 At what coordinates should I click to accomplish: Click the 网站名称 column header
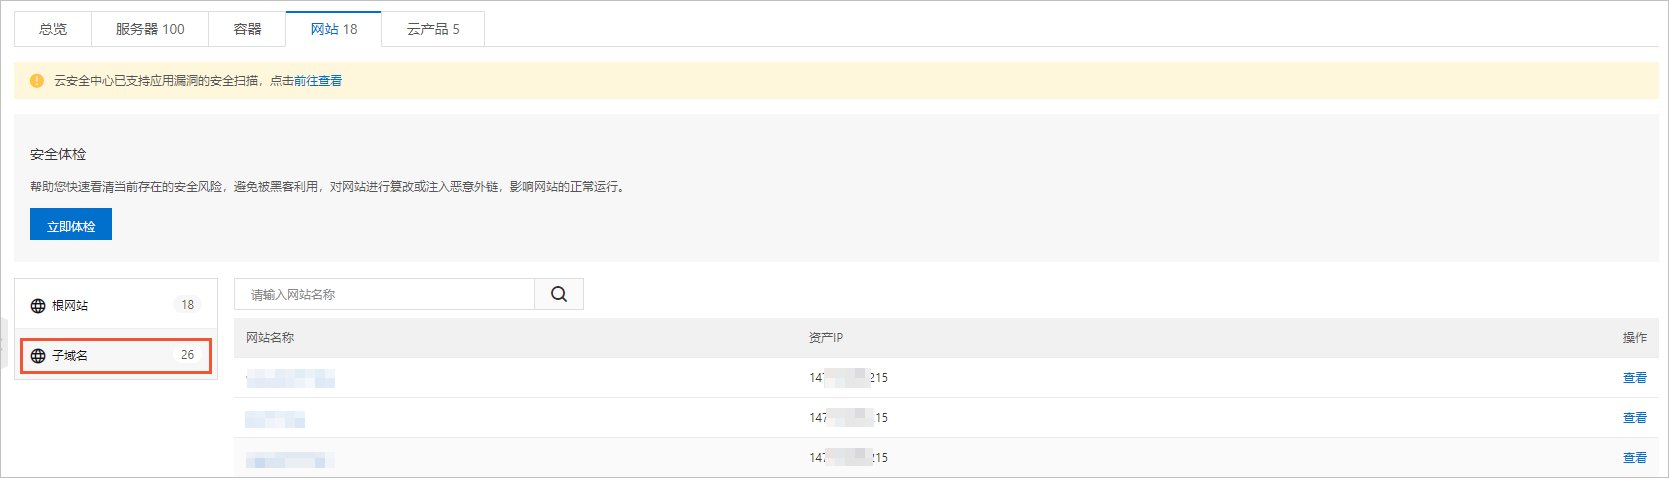pos(270,338)
